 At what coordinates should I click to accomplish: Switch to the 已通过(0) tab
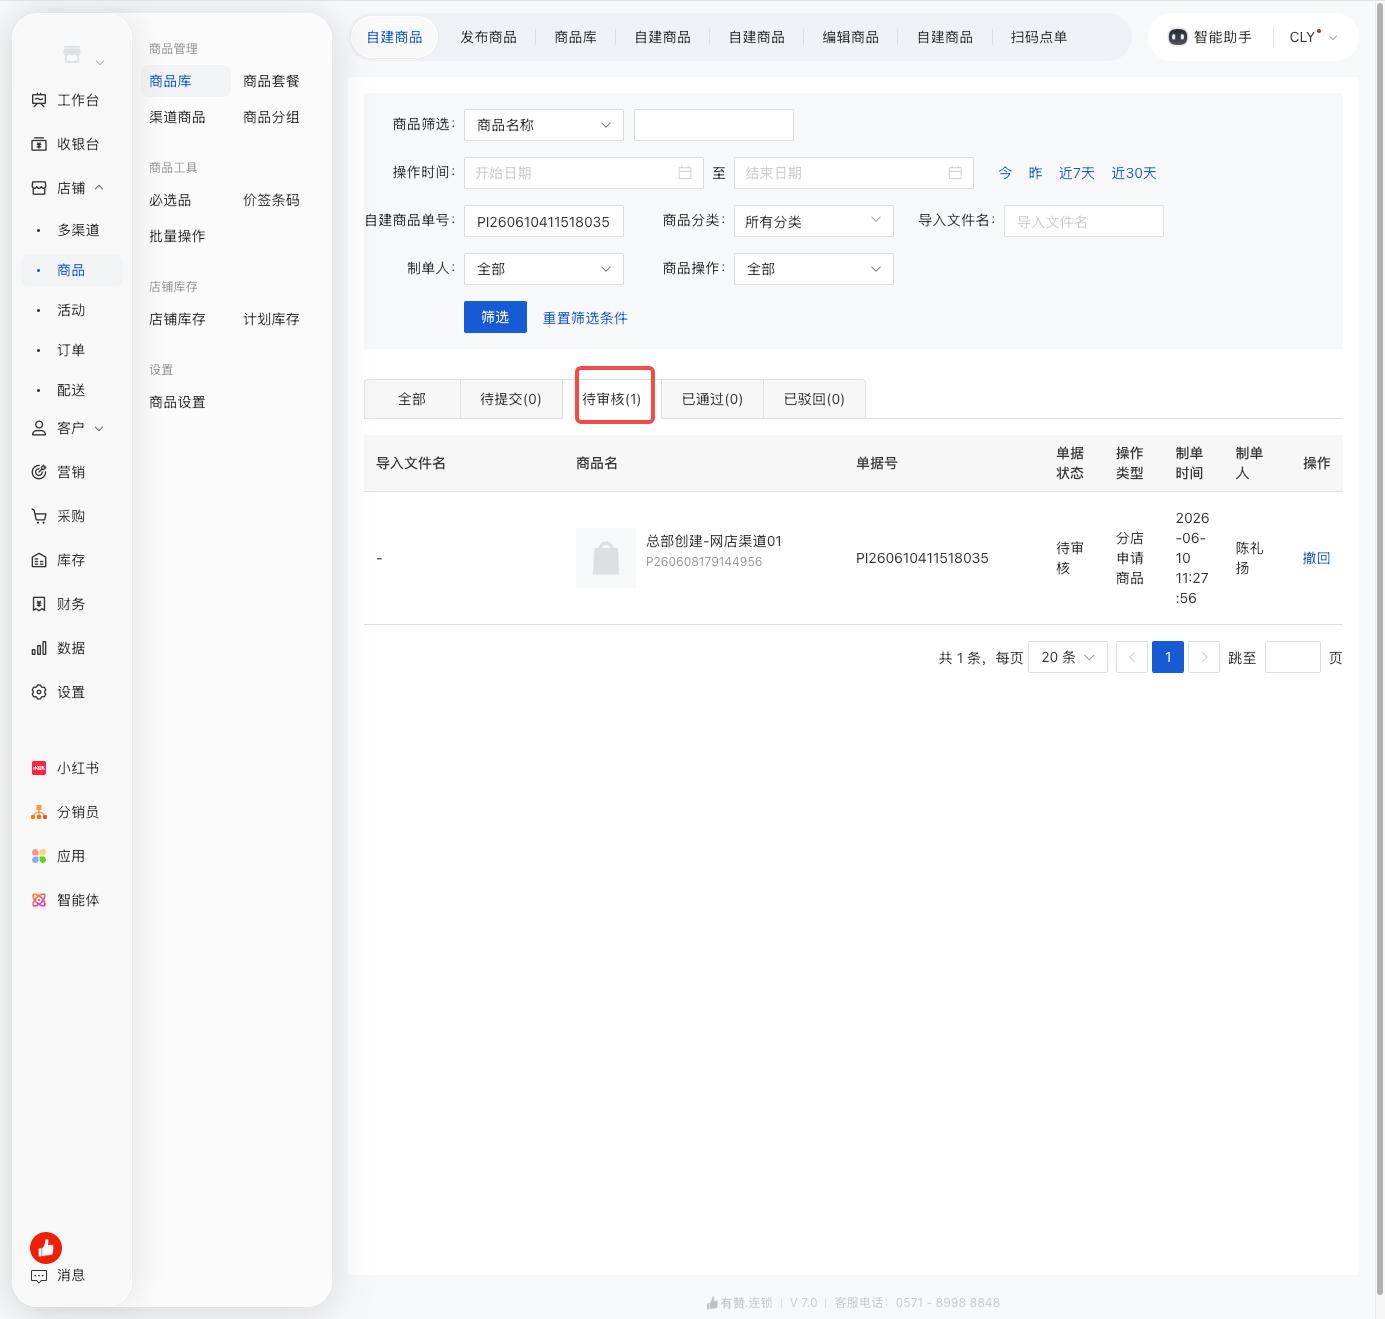click(x=712, y=399)
